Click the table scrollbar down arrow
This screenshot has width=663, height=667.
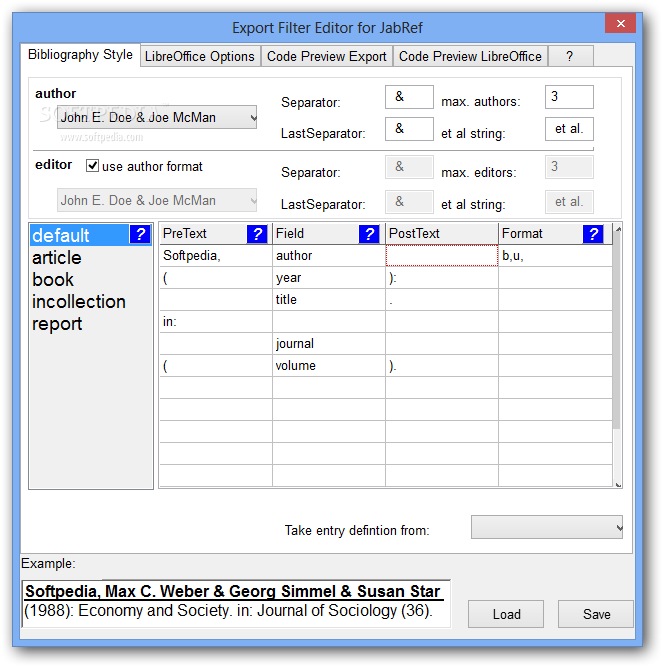[618, 485]
